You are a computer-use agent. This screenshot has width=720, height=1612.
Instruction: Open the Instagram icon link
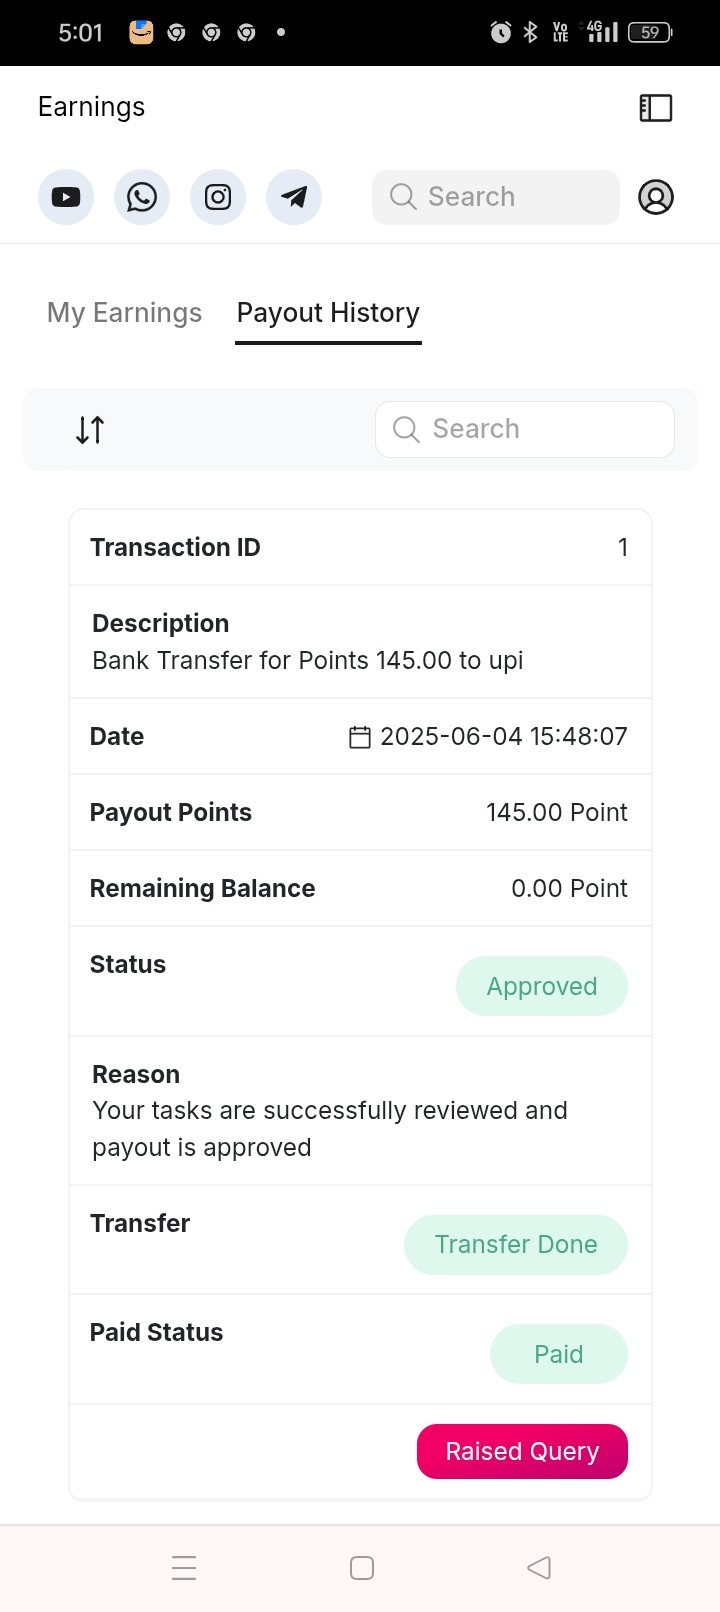(x=218, y=197)
